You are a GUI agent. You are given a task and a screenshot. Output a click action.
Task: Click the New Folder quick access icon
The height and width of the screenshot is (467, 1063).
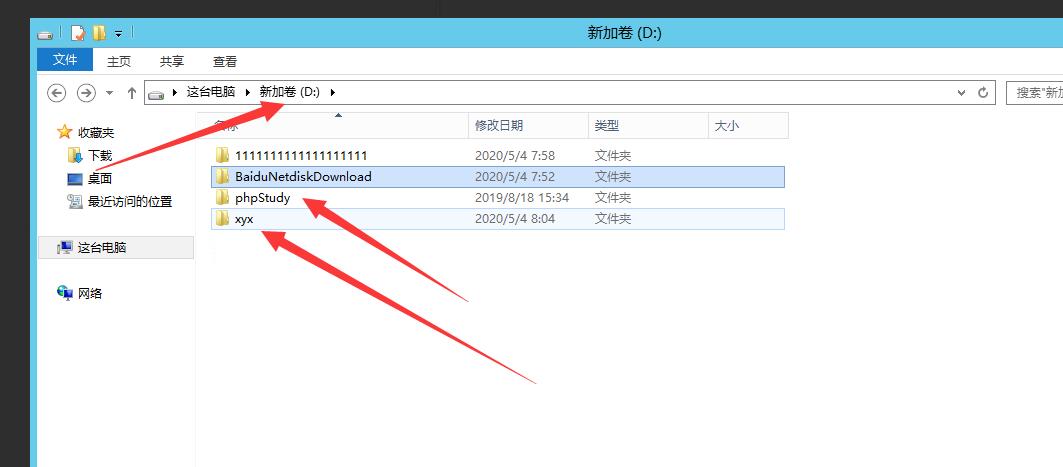99,33
